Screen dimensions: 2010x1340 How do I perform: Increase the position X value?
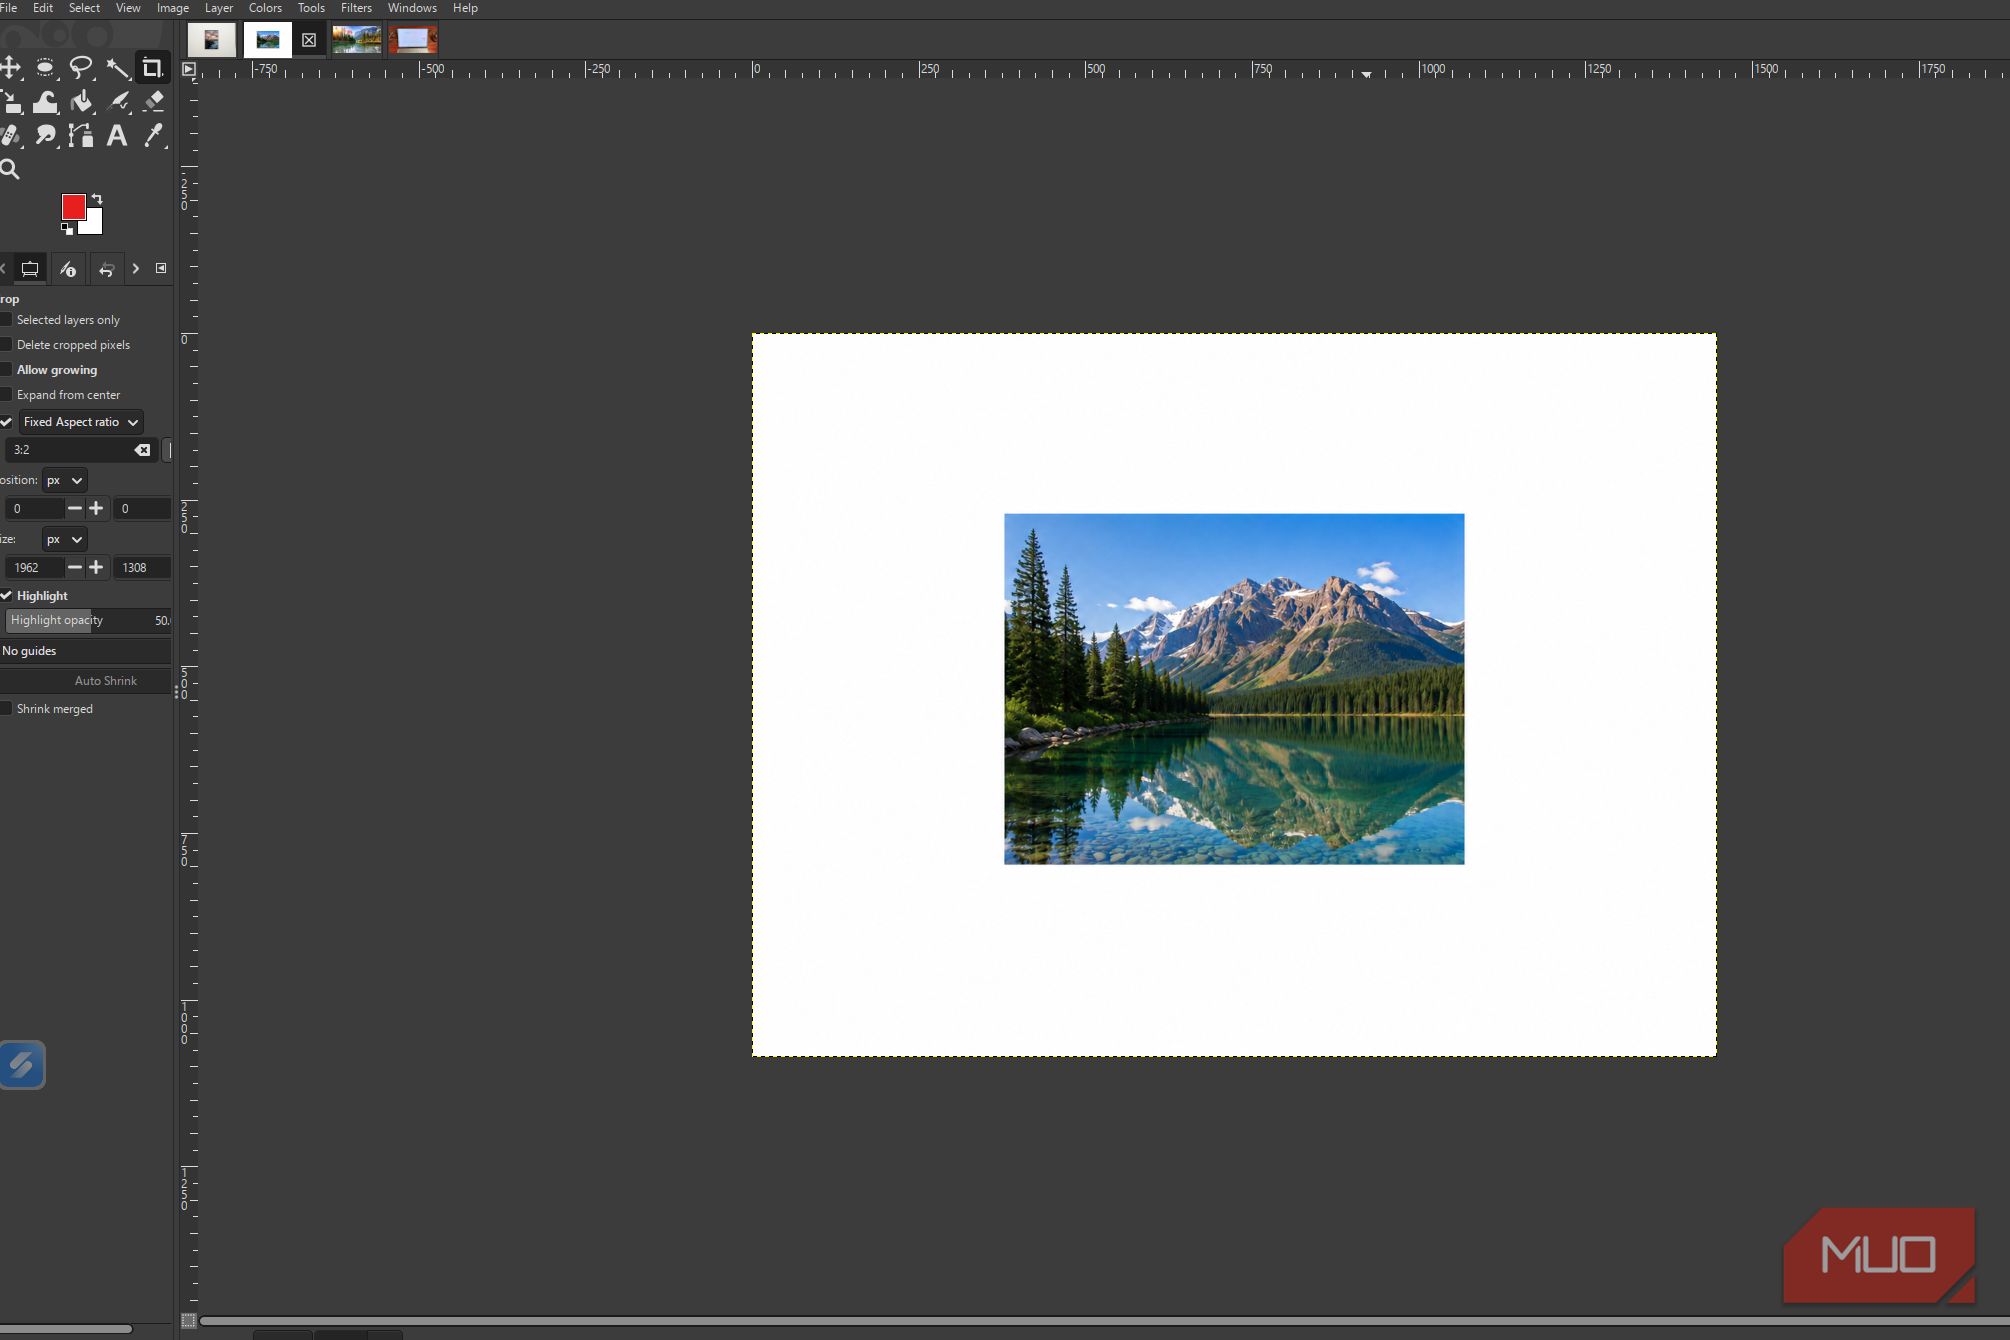point(96,509)
